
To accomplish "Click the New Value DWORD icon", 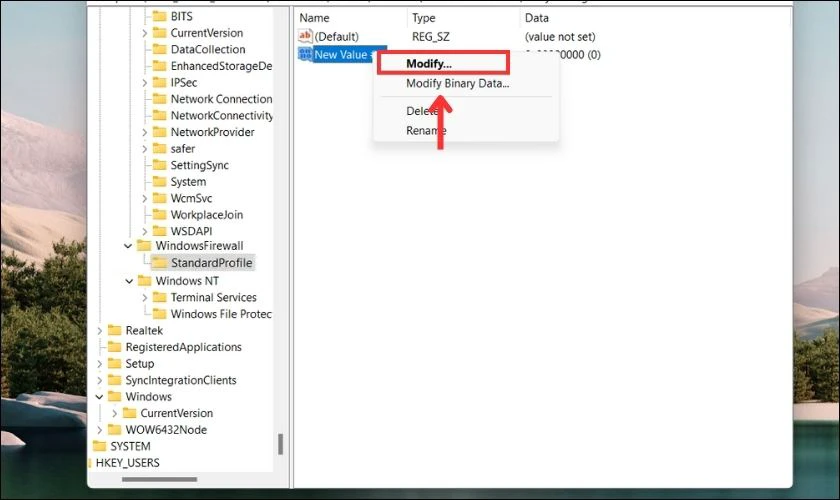I will pos(305,54).
